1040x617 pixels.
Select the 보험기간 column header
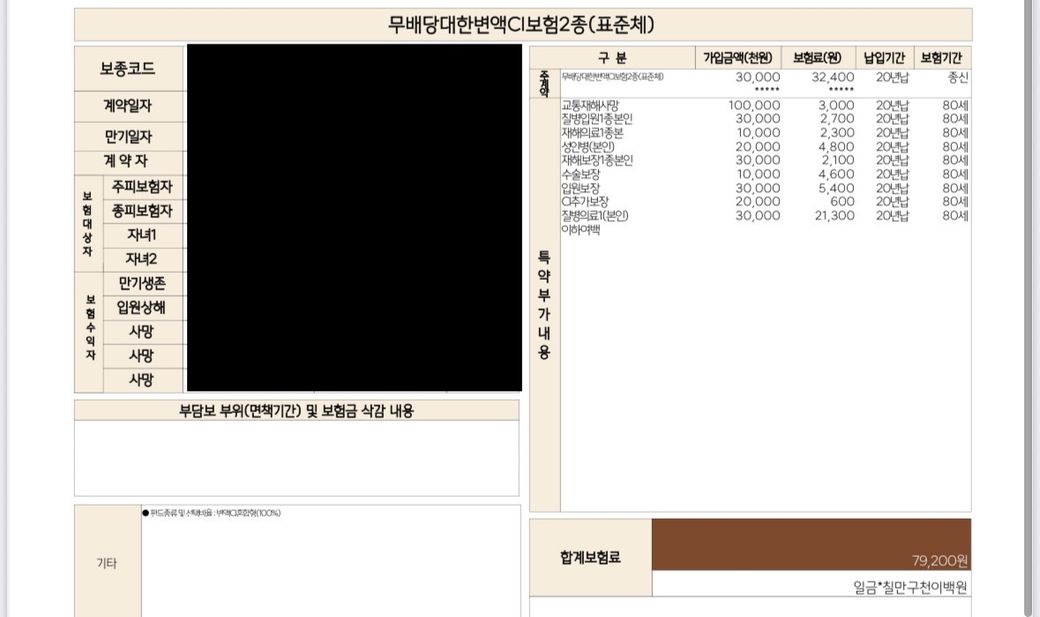click(x=942, y=58)
